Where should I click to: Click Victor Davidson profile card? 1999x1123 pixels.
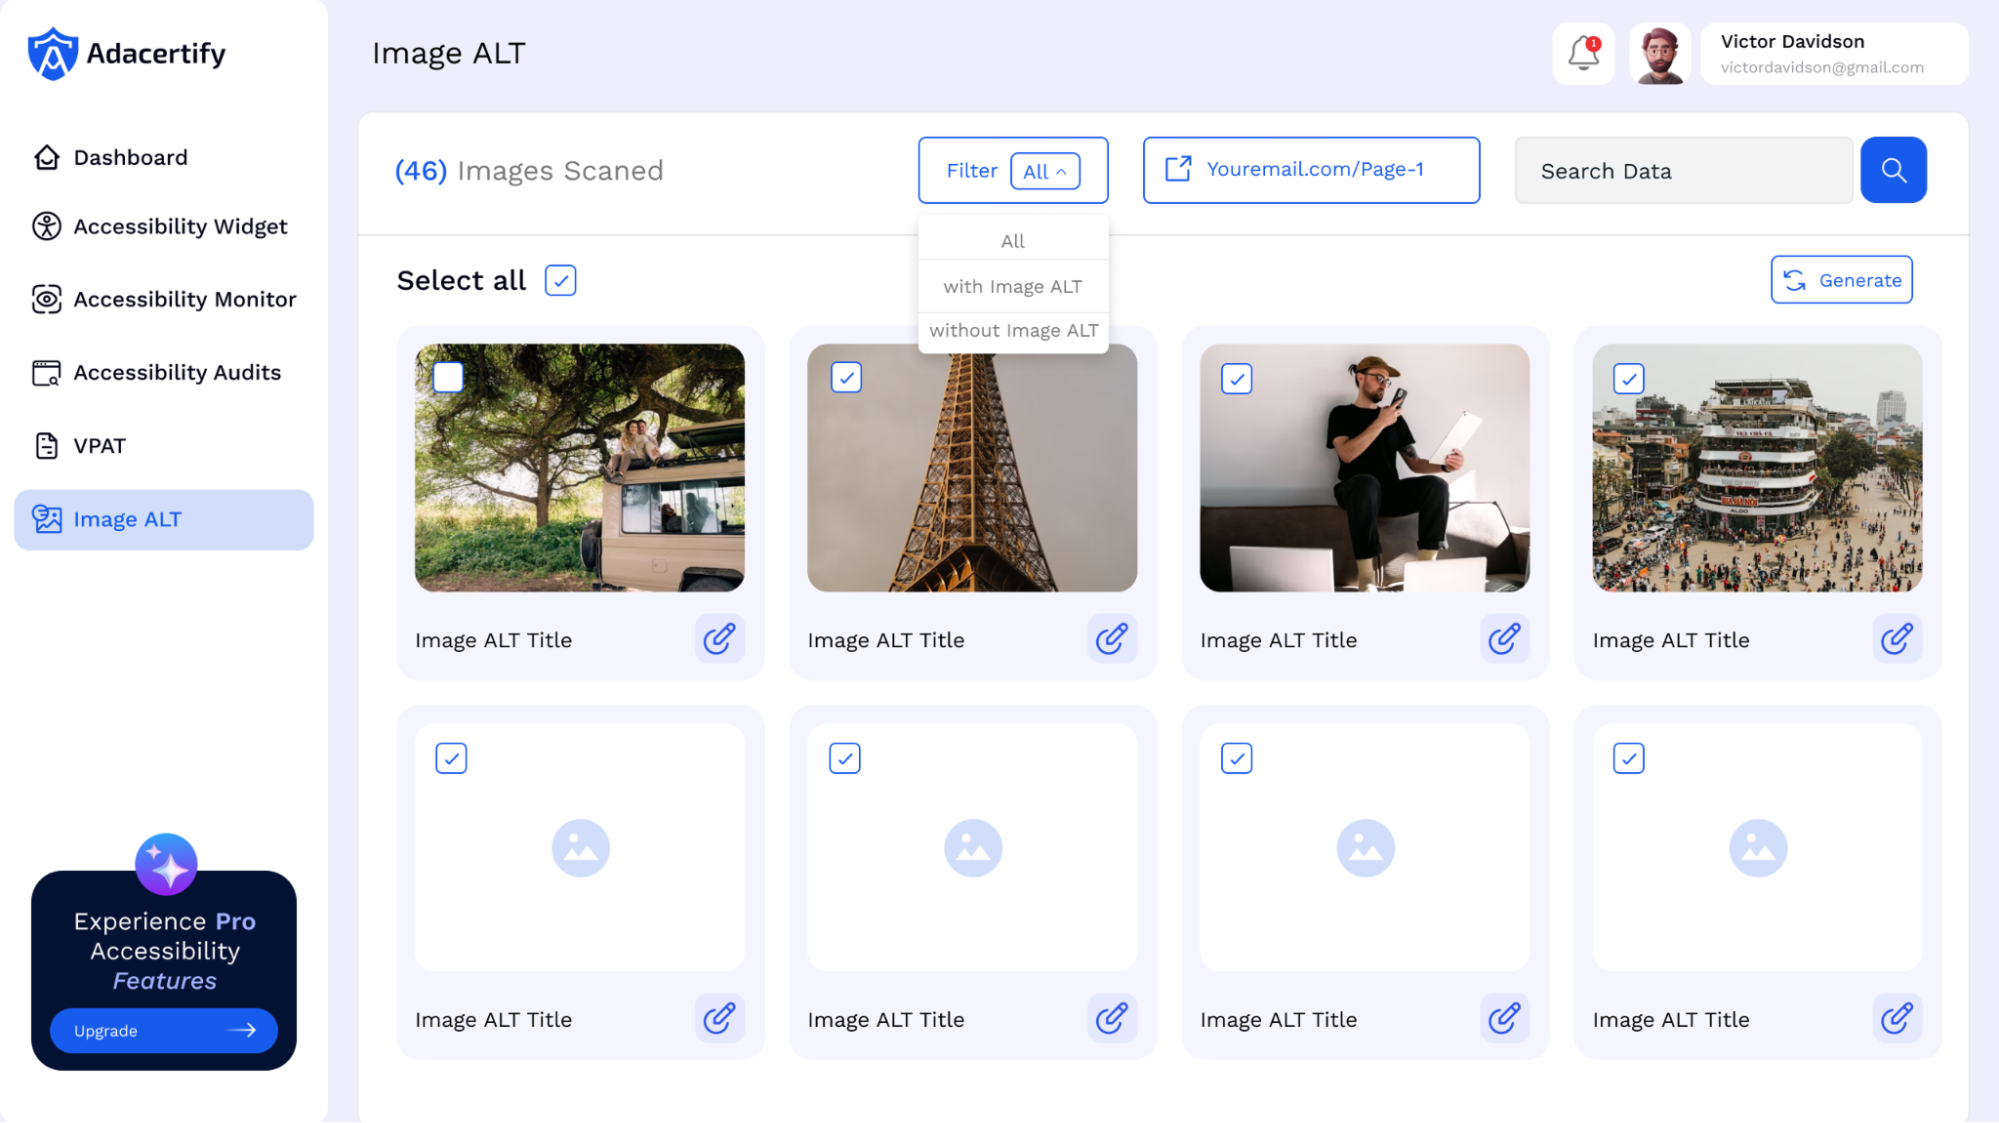(1835, 54)
